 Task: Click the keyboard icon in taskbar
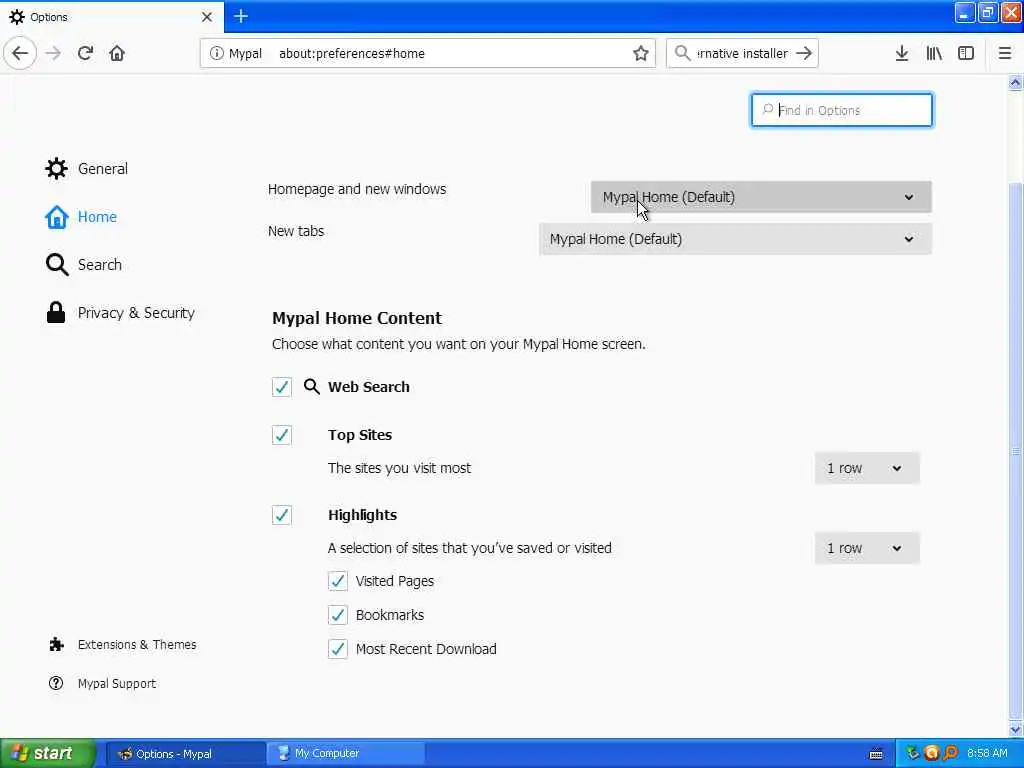point(876,754)
